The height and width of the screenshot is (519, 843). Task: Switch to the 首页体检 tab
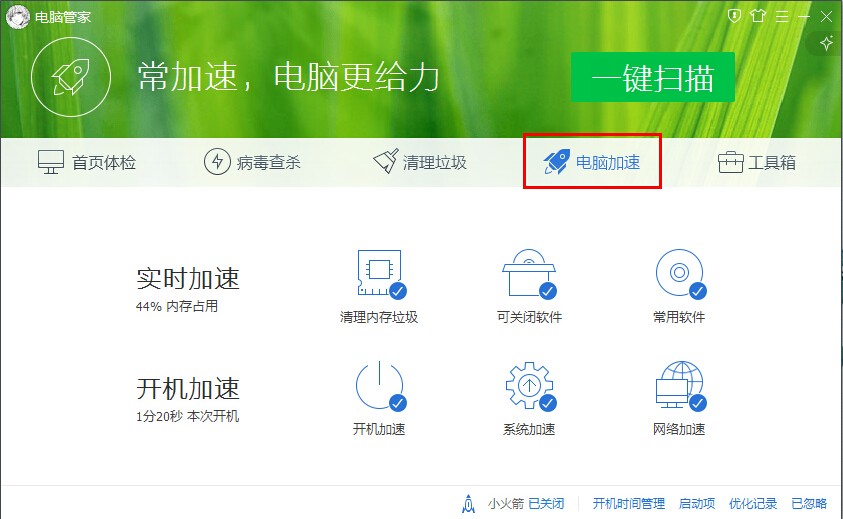coord(87,162)
